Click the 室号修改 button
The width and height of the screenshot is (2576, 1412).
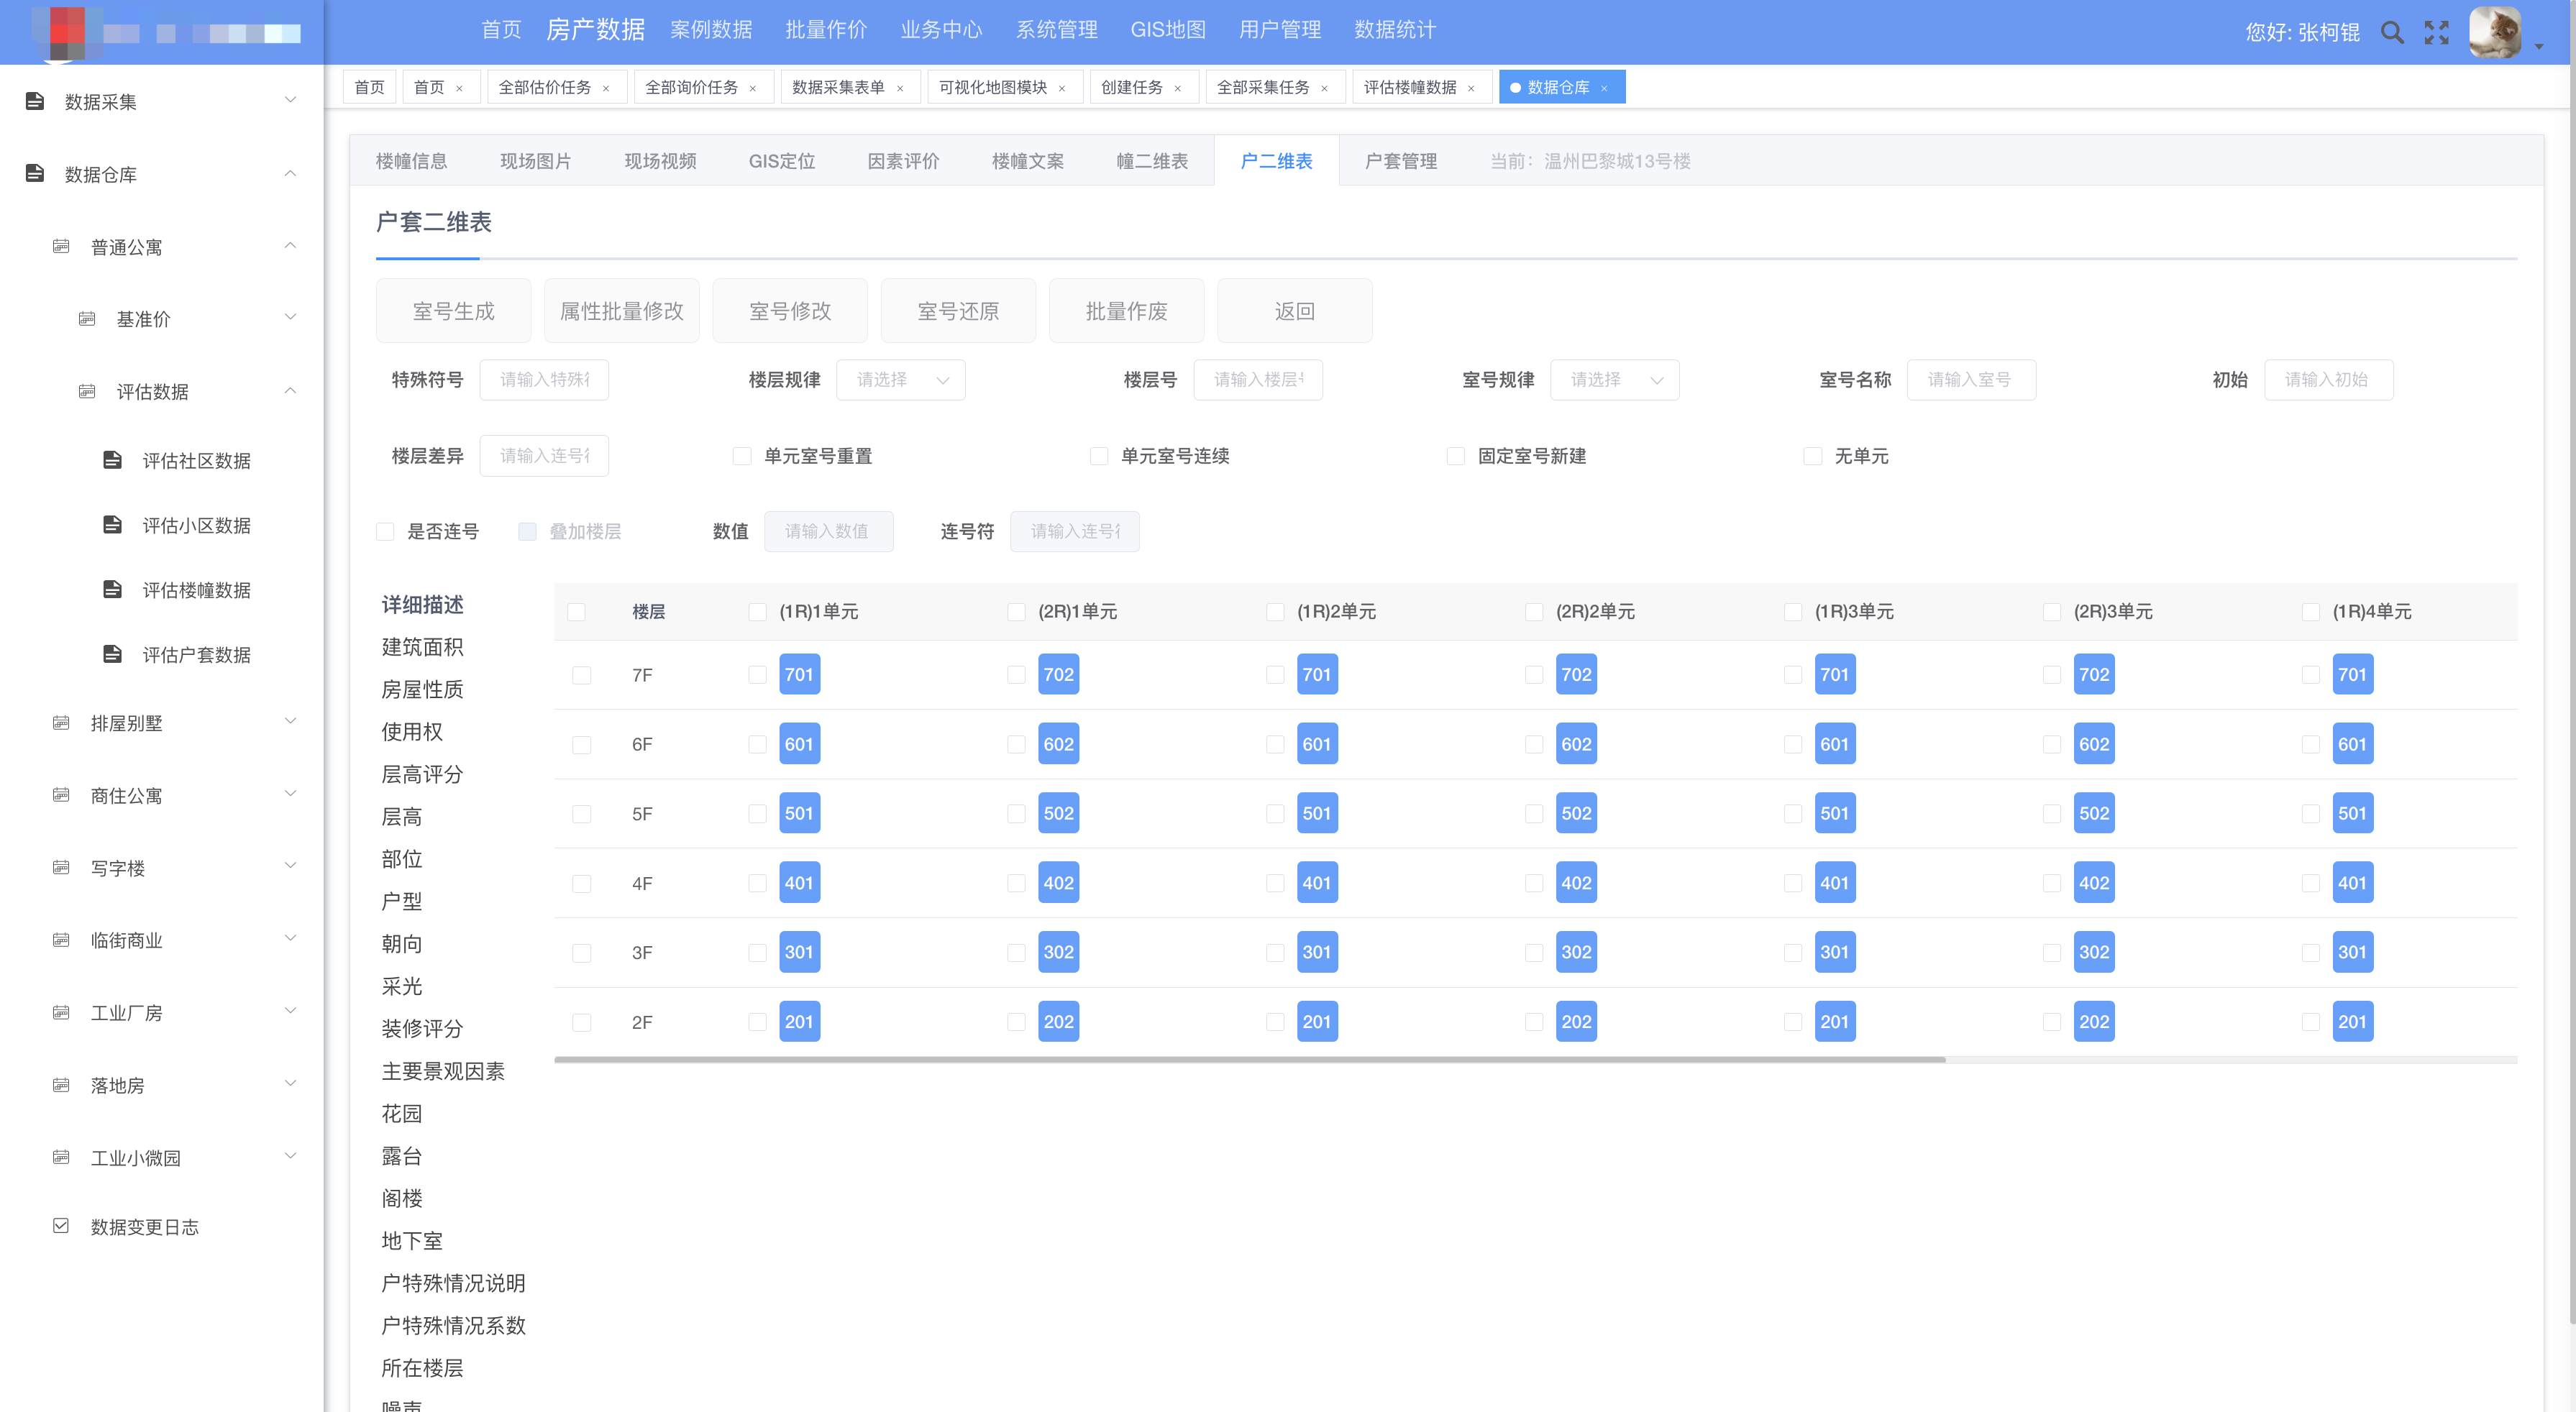[790, 311]
